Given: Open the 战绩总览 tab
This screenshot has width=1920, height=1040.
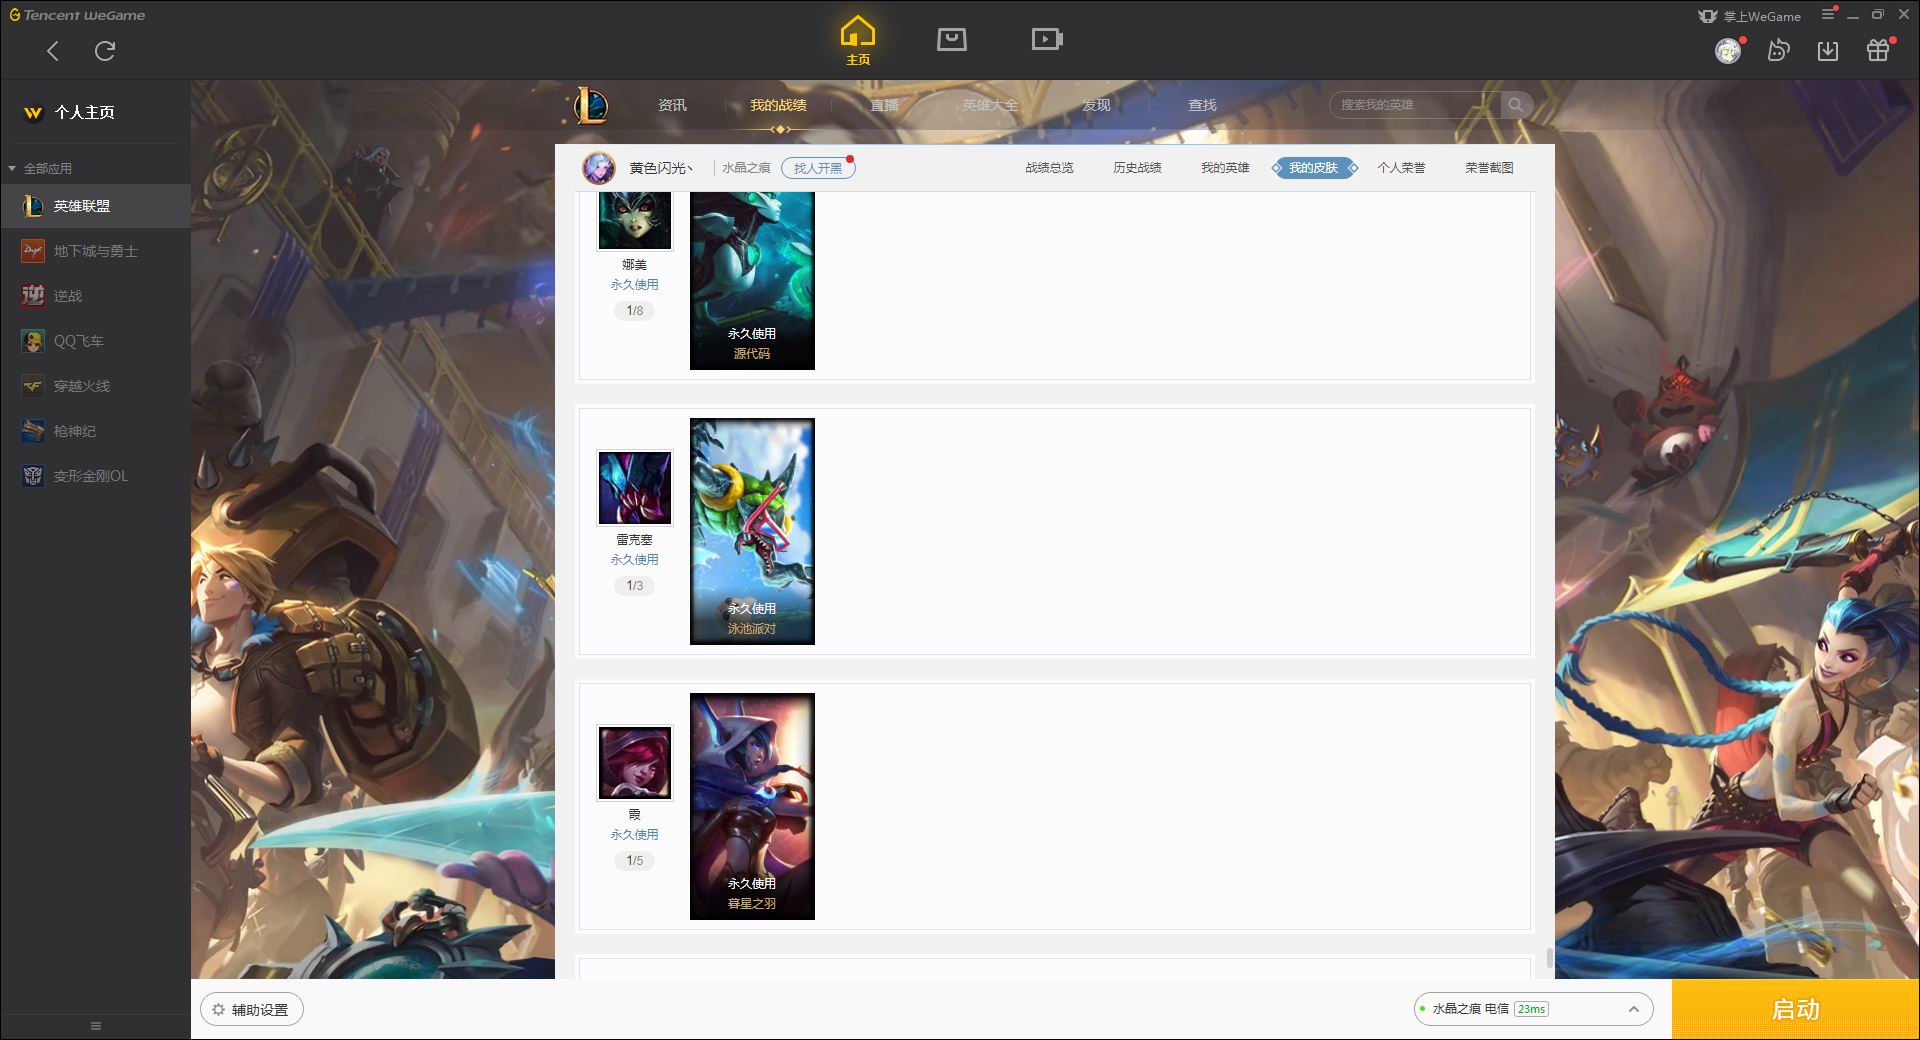Looking at the screenshot, I should (x=1049, y=168).
